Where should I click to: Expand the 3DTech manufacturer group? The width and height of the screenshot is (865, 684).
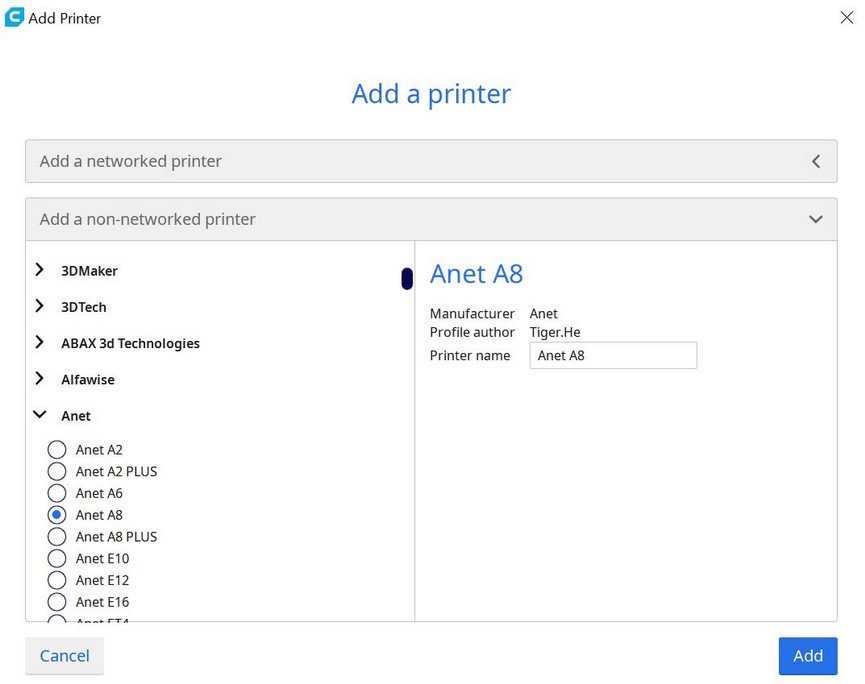39,306
